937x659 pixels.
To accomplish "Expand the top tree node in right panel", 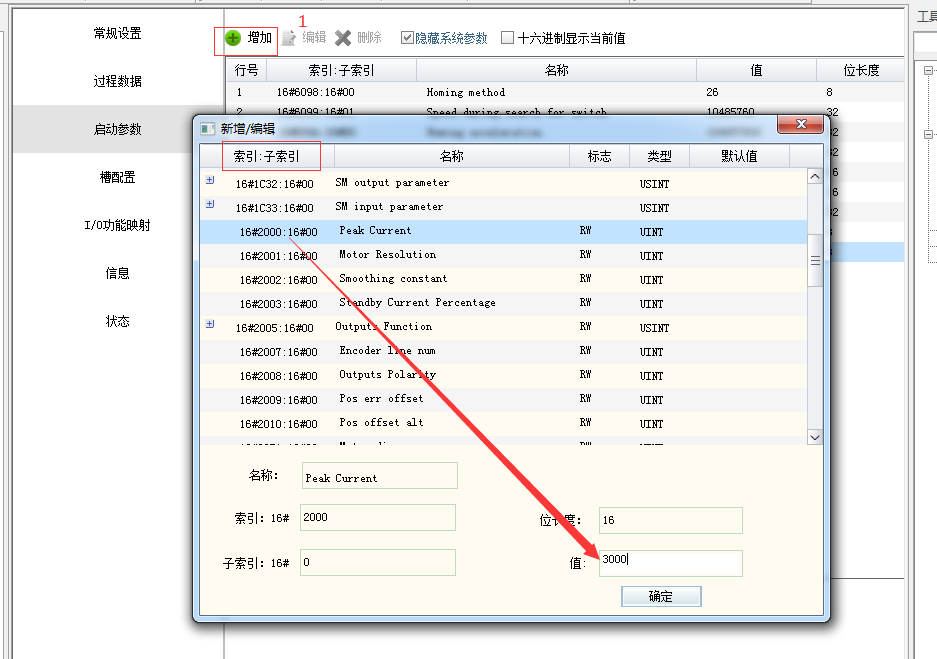I will tap(928, 70).
